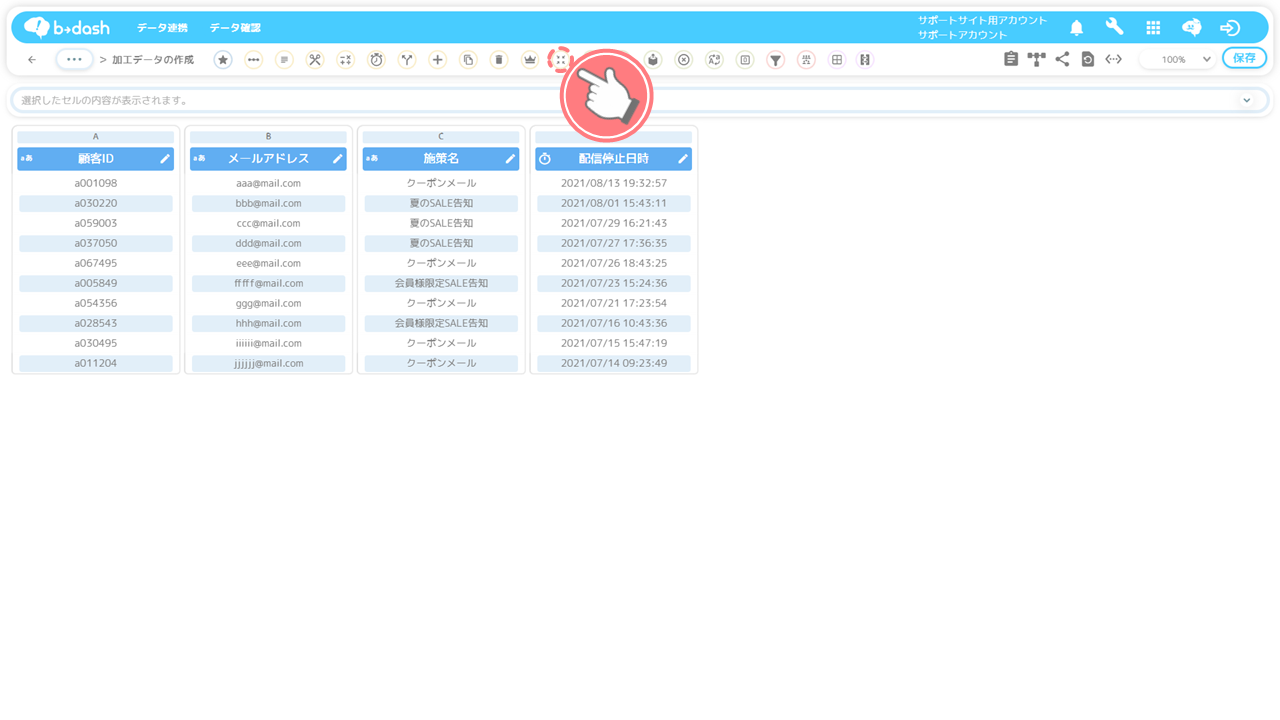The image size is (1280, 720).
Task: Click the b→dash logo
Action: coord(67,27)
